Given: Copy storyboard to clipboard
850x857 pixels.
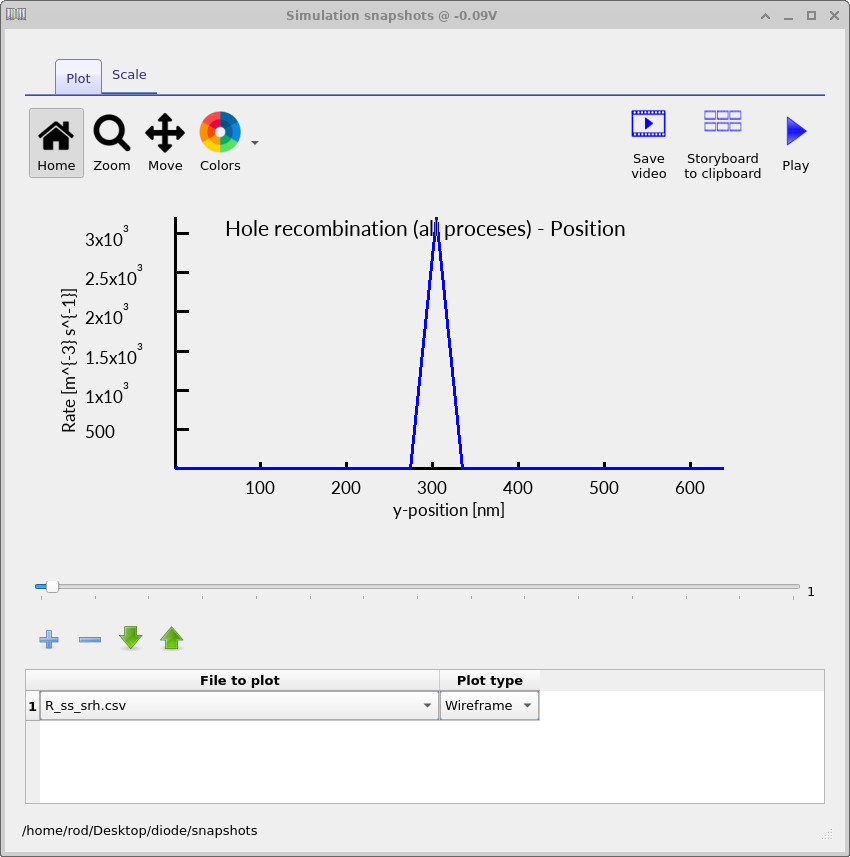Looking at the screenshot, I should (722, 122).
